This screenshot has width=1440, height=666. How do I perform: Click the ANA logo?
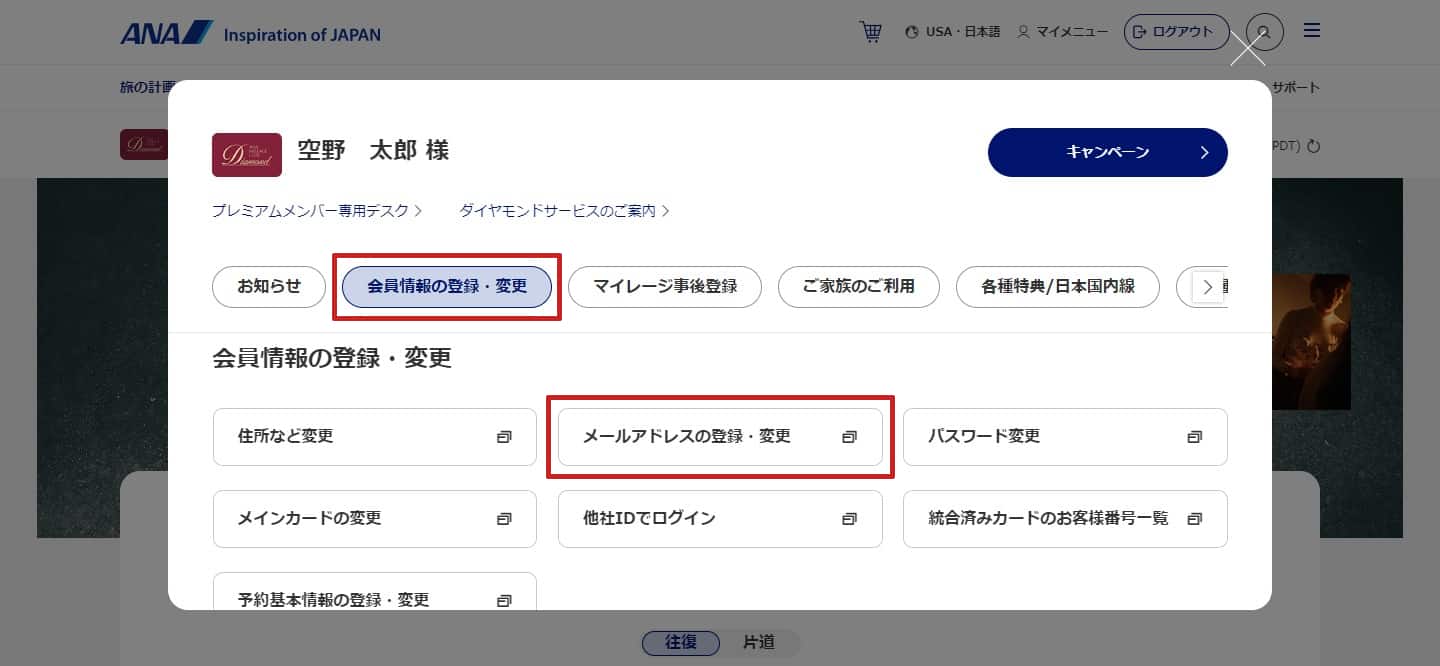[x=166, y=33]
